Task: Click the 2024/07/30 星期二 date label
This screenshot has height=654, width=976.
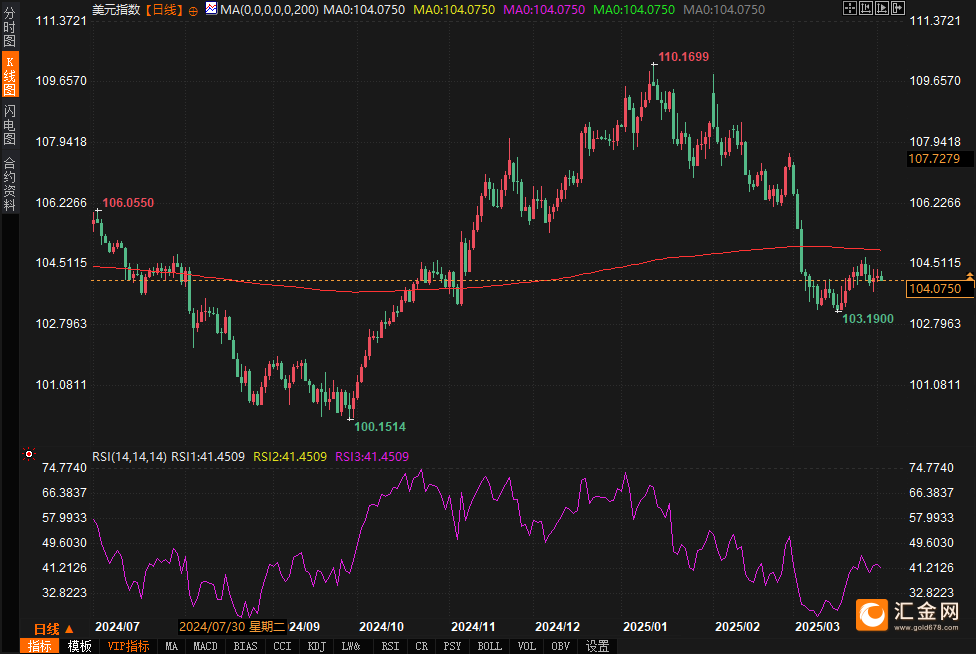Action: [x=232, y=627]
